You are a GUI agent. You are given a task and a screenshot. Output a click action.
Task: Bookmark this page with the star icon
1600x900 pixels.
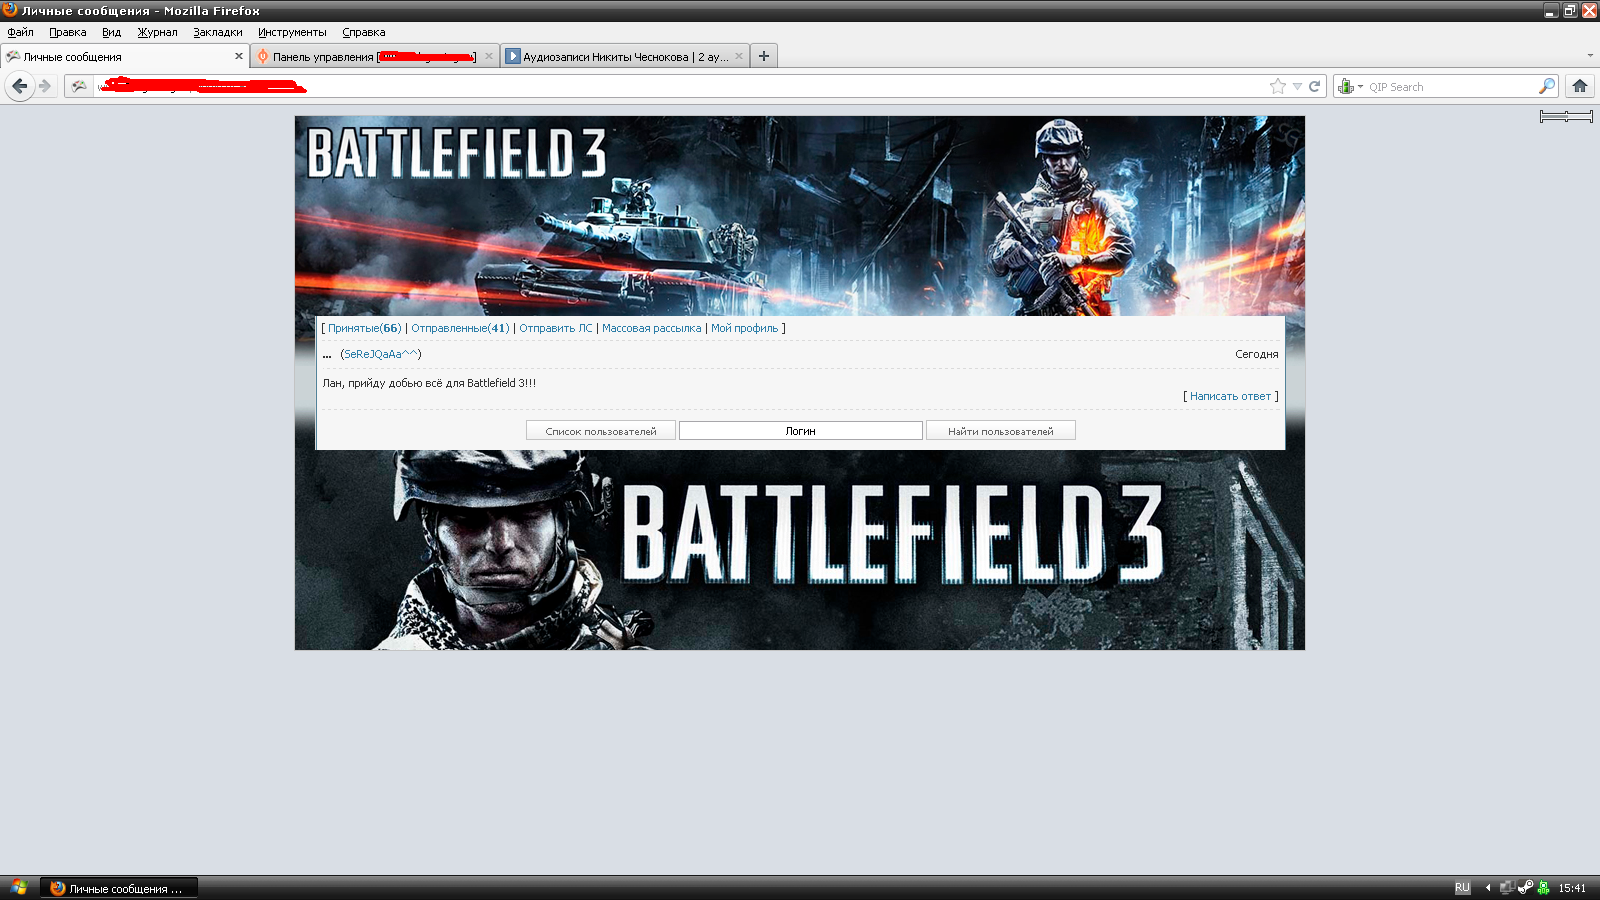coord(1277,86)
